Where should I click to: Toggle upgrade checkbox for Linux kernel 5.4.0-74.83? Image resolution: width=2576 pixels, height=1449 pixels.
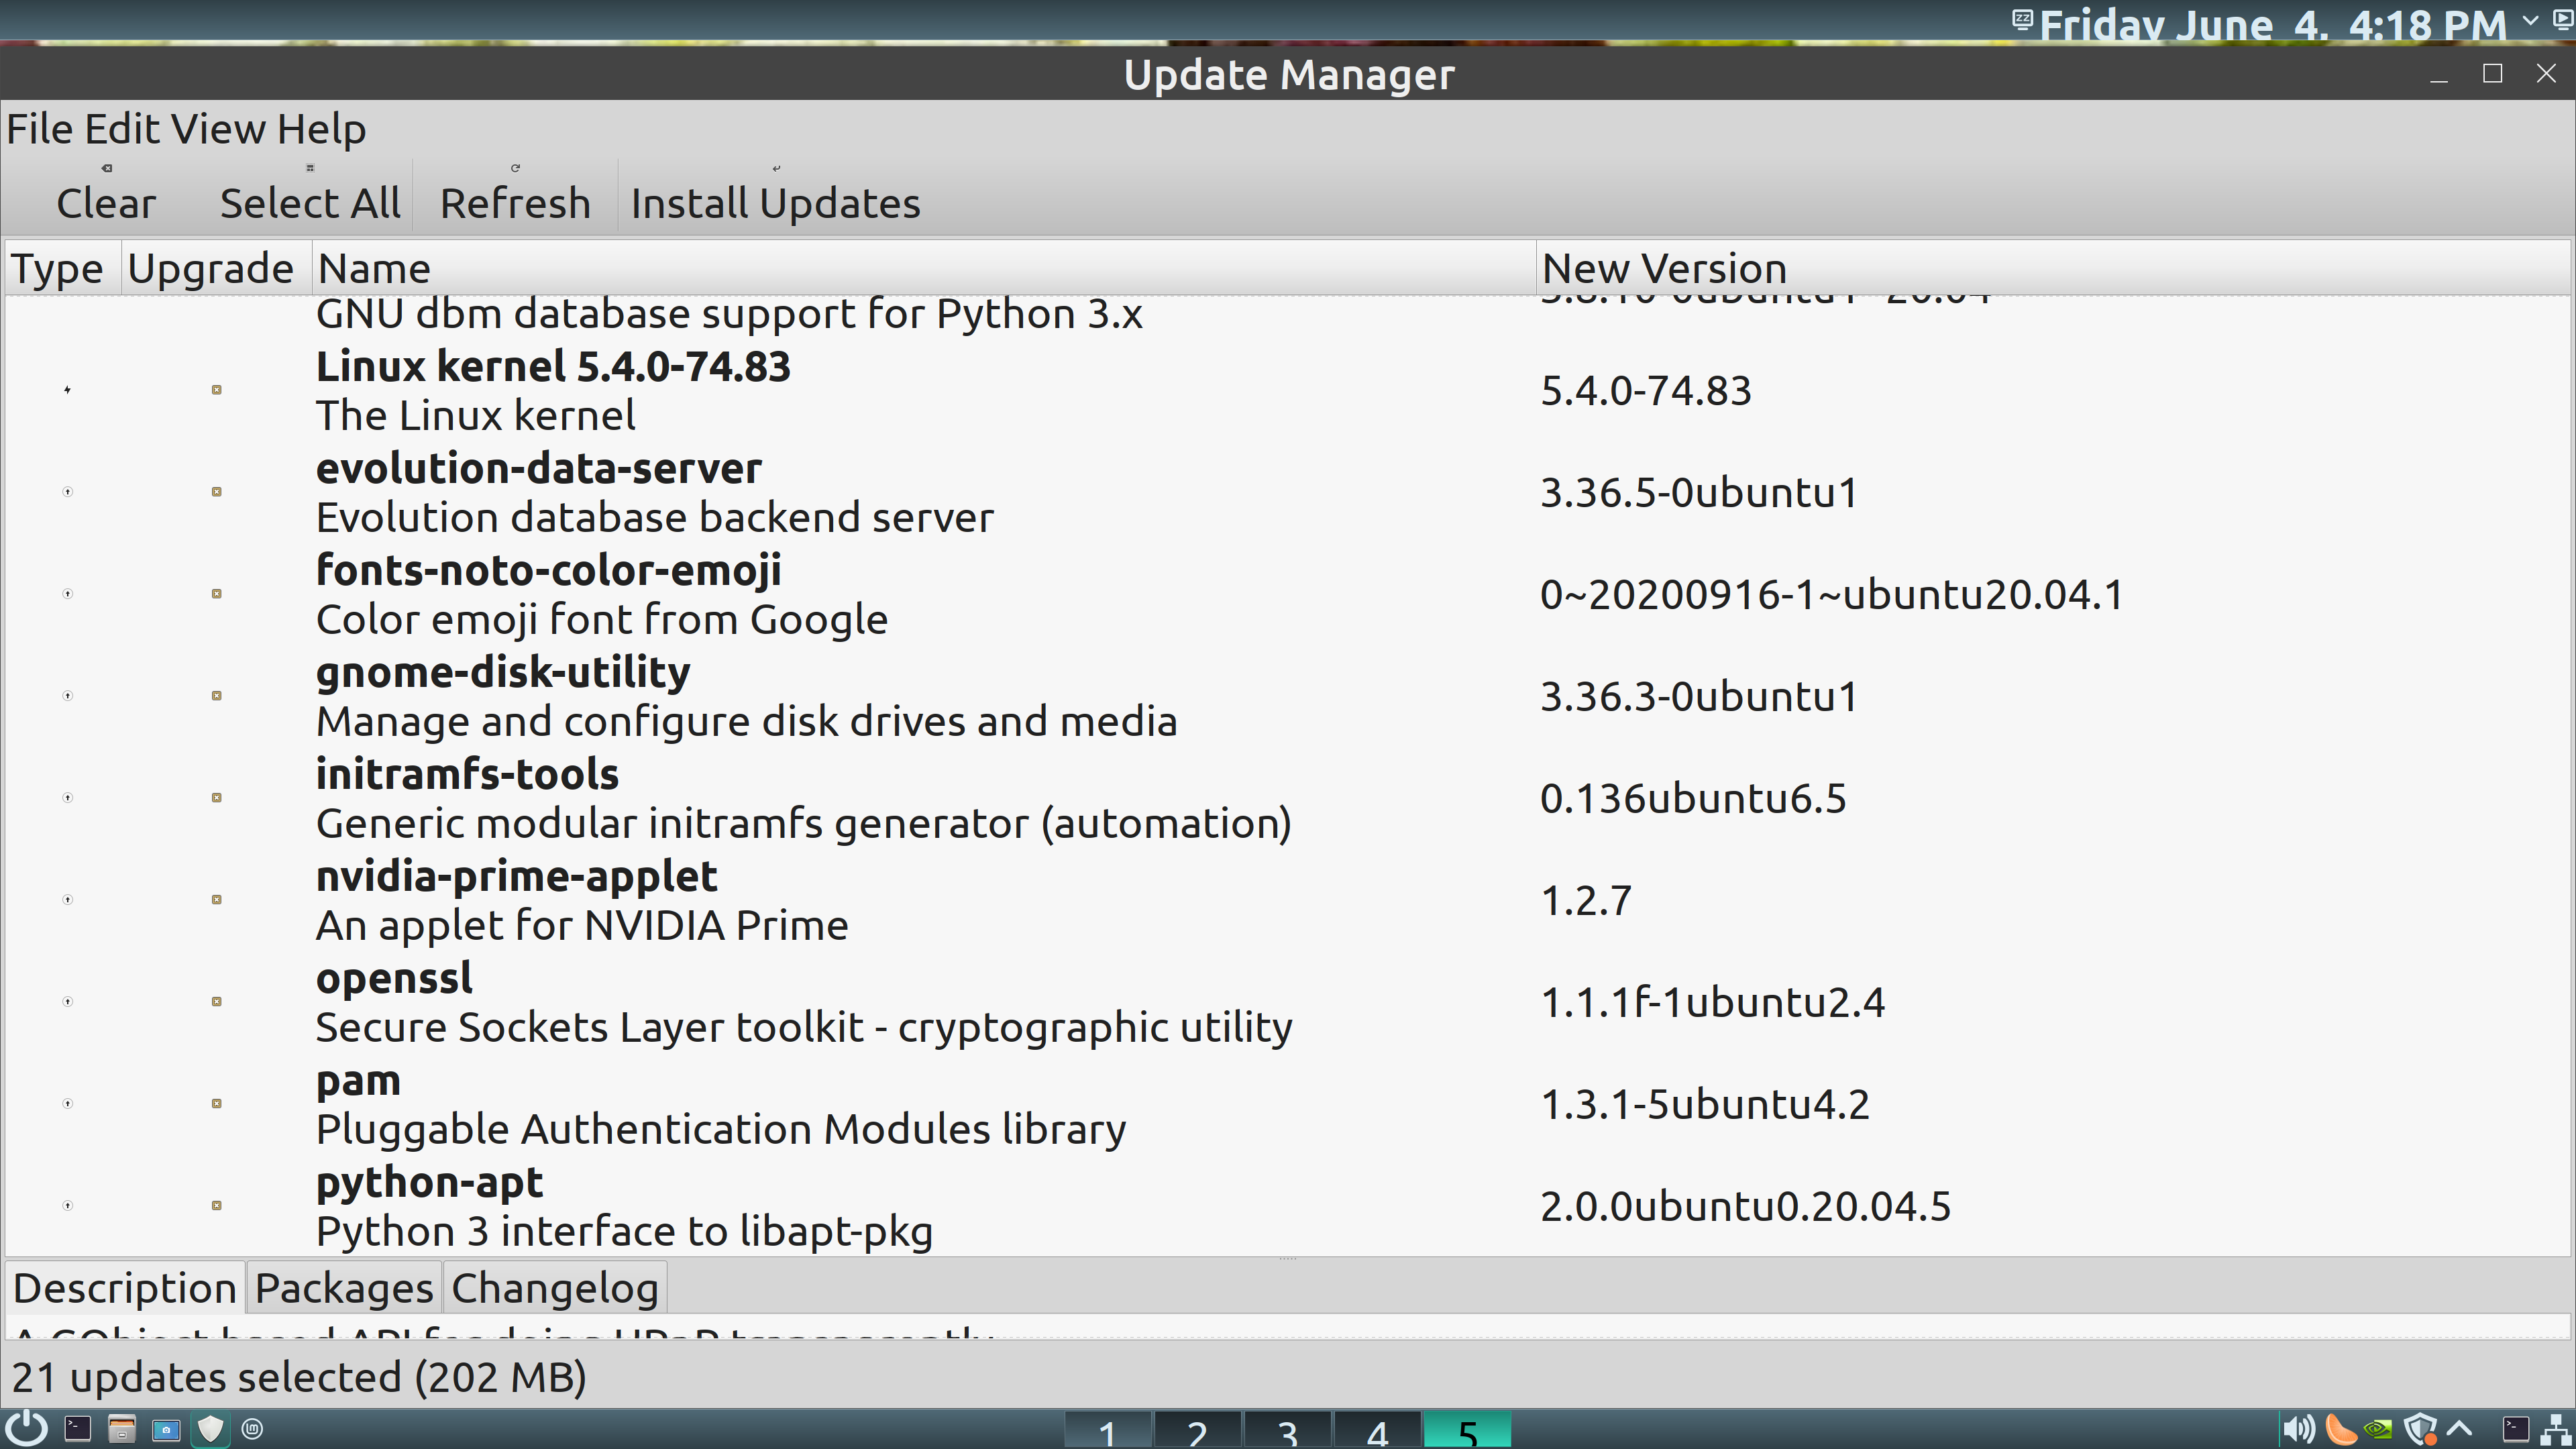tap(216, 390)
